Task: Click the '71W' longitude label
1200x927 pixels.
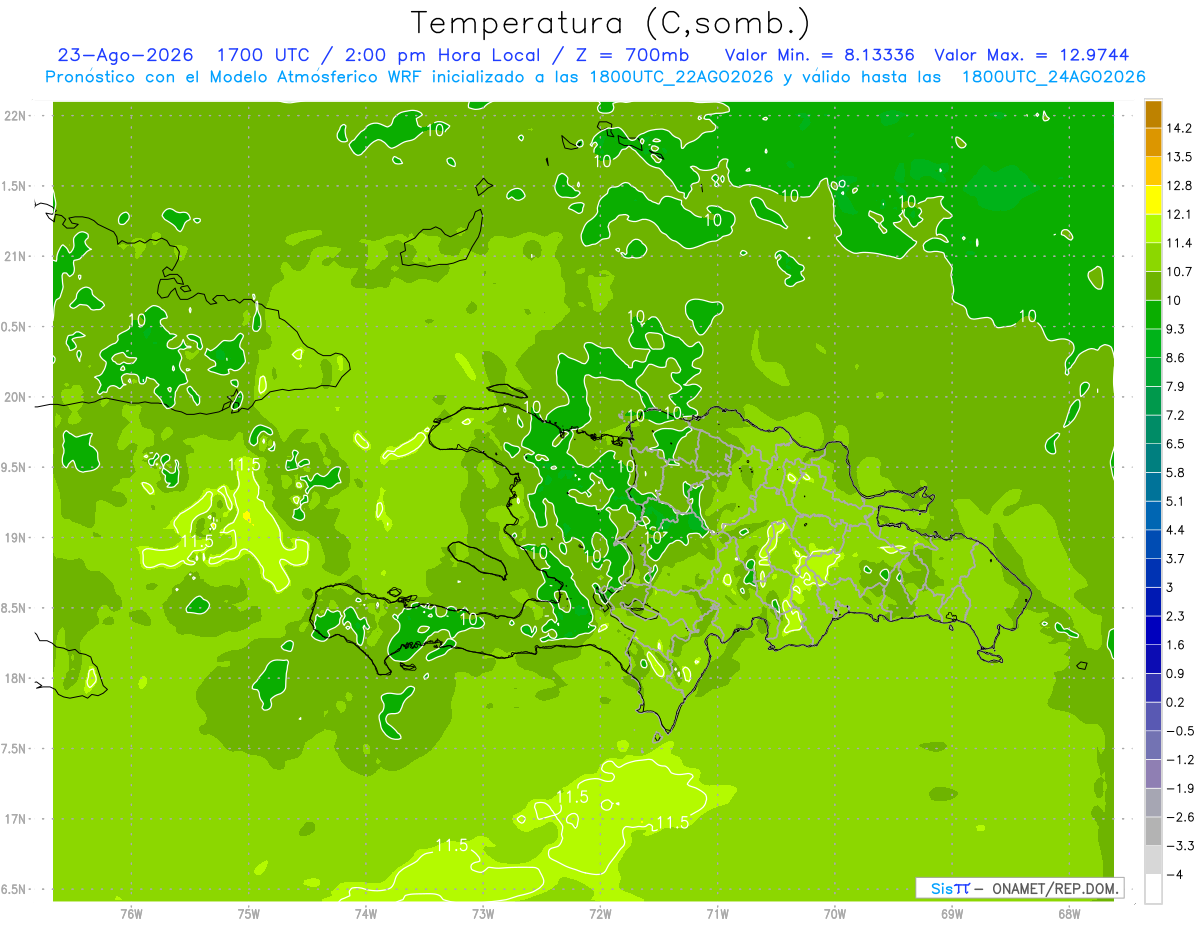Action: coord(717,914)
